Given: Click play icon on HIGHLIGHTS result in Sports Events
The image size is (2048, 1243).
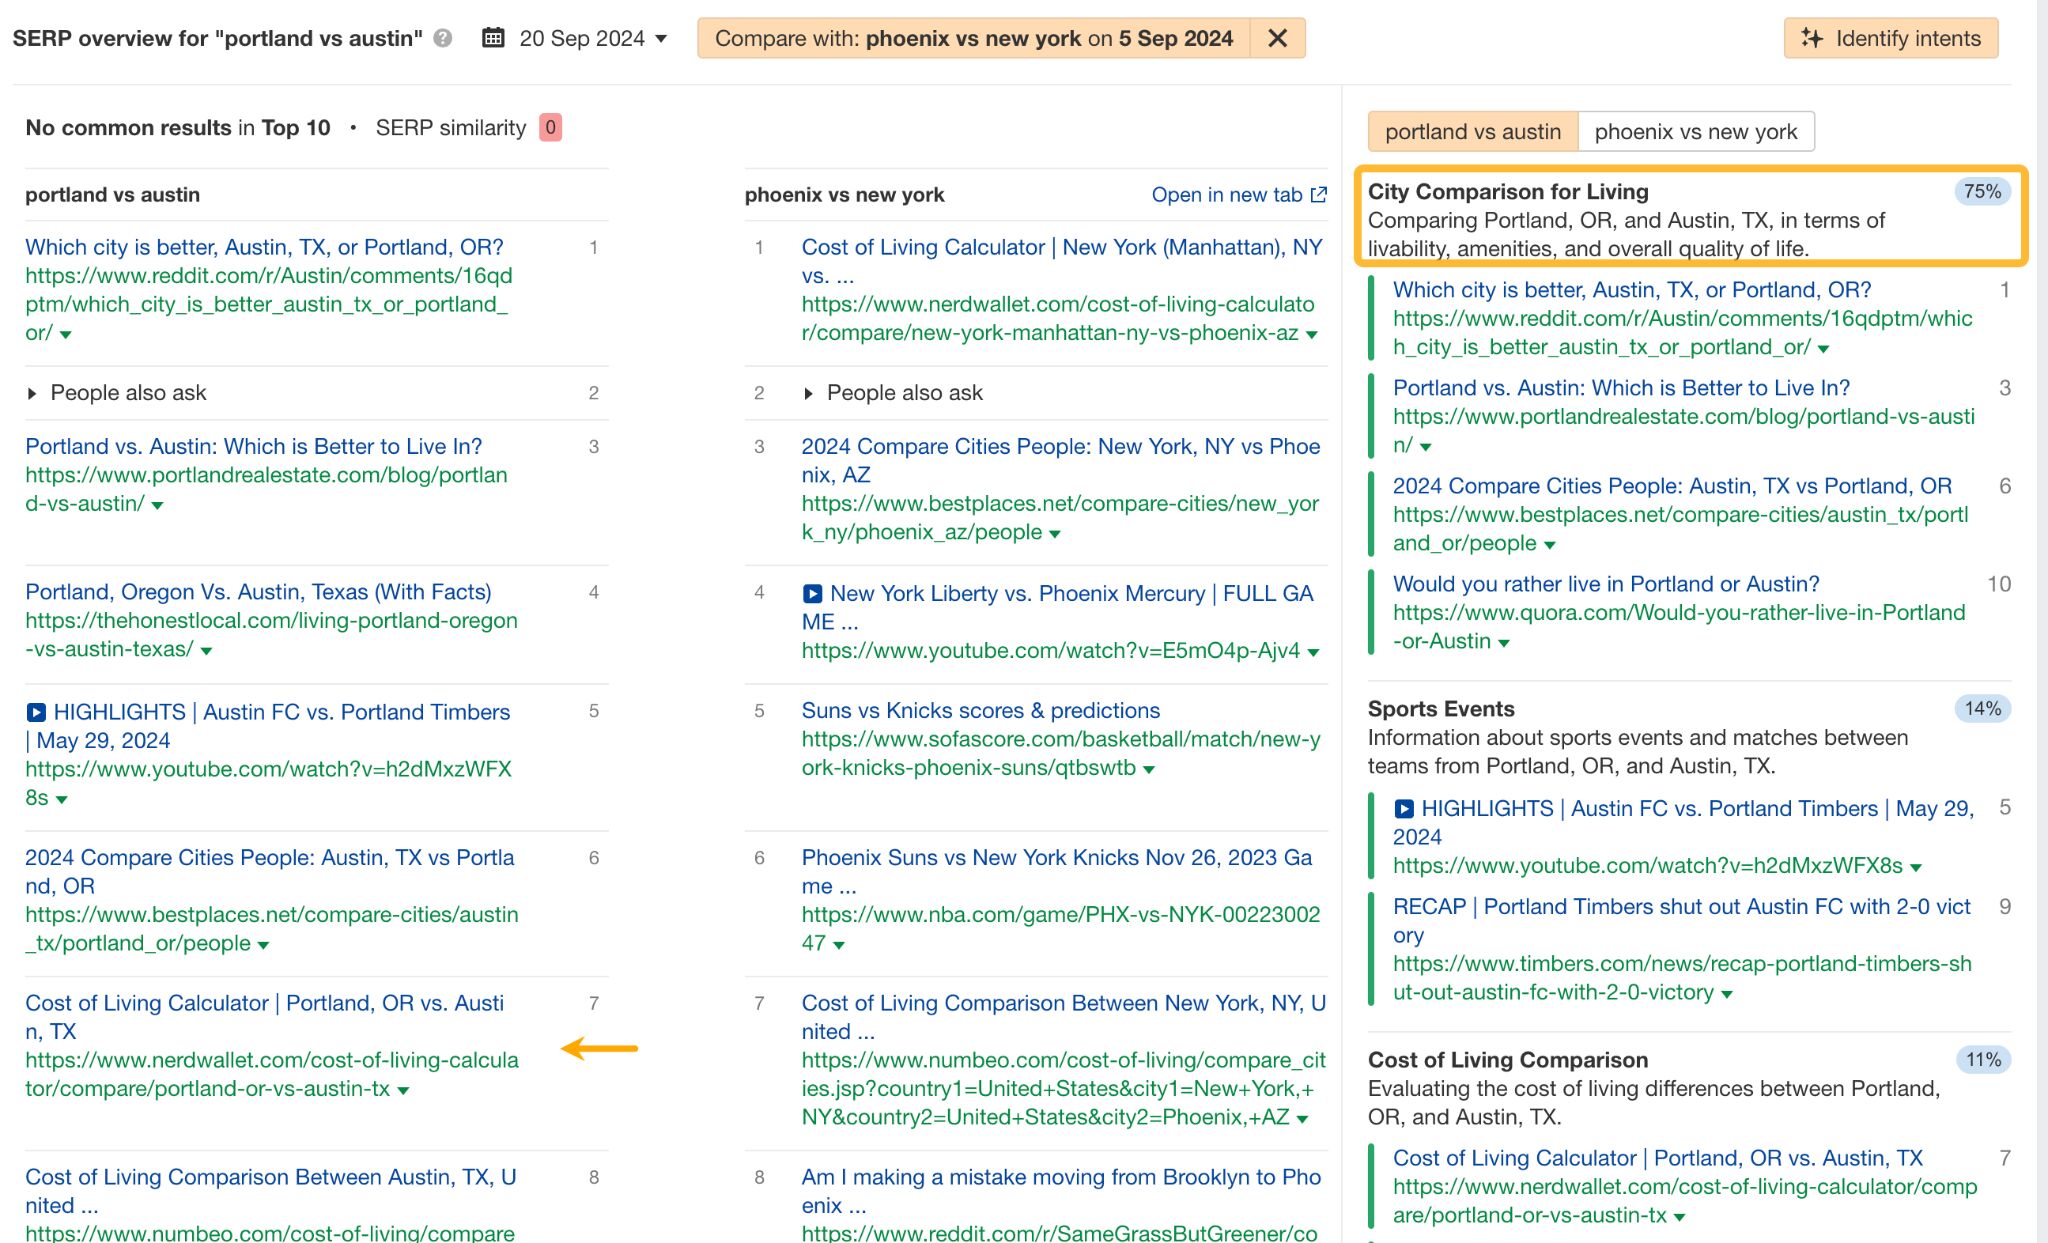Looking at the screenshot, I should pyautogui.click(x=1404, y=808).
